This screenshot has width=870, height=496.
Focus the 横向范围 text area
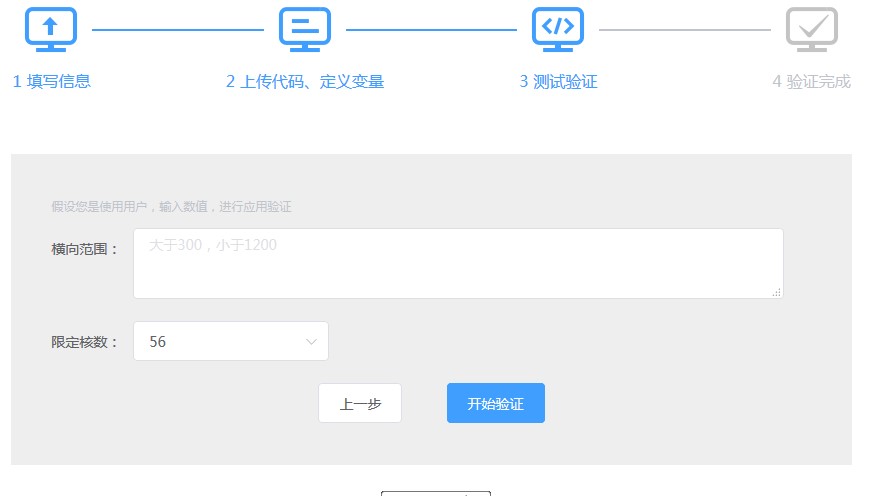pyautogui.click(x=457, y=263)
